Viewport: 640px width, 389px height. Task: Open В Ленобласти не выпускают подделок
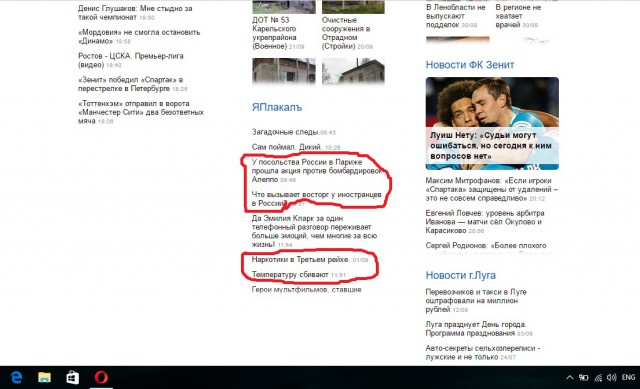point(456,16)
